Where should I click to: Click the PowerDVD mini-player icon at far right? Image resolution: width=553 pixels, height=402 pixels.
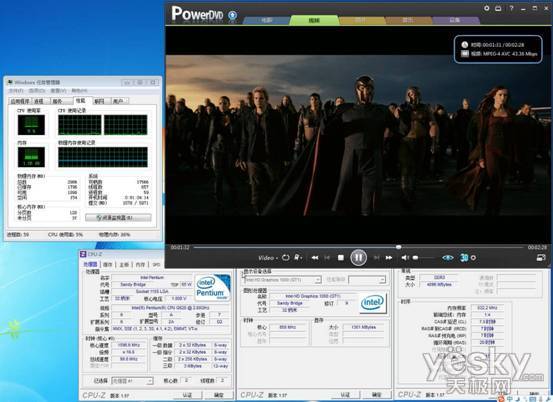coord(541,258)
